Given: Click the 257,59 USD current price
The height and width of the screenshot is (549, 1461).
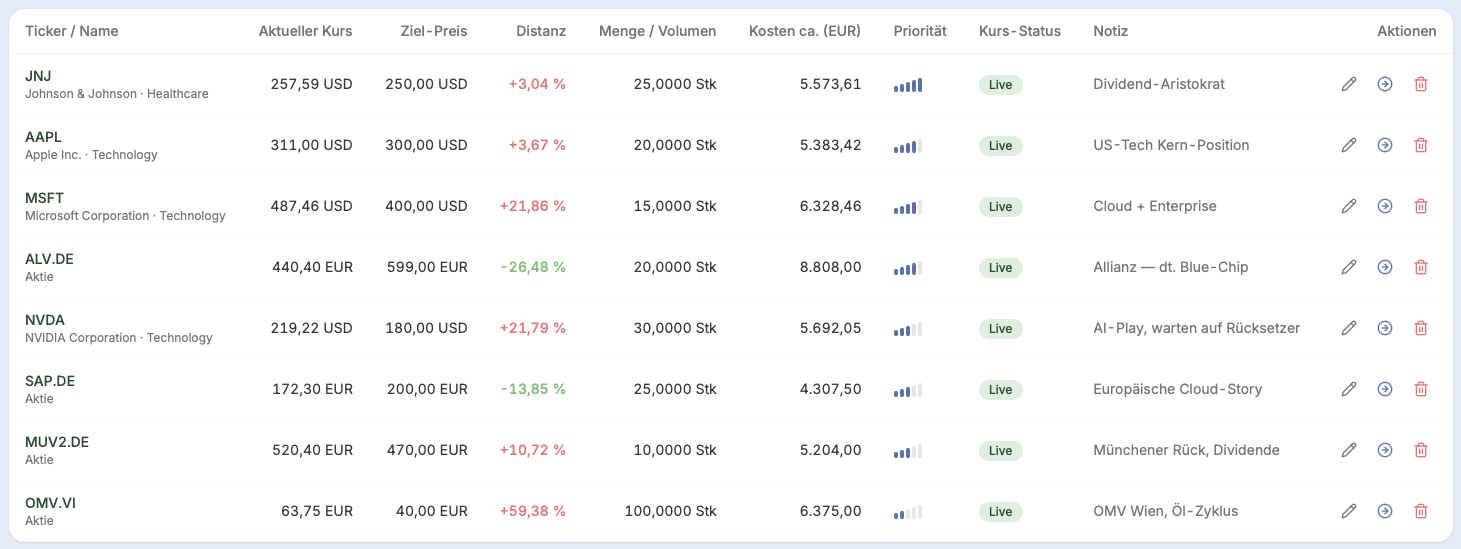Looking at the screenshot, I should [x=312, y=84].
